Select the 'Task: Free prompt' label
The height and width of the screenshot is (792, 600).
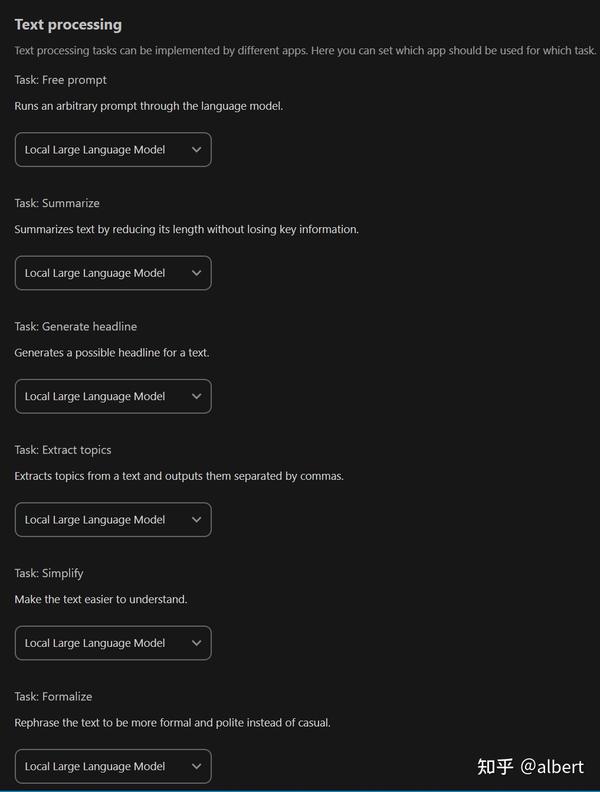pos(61,80)
